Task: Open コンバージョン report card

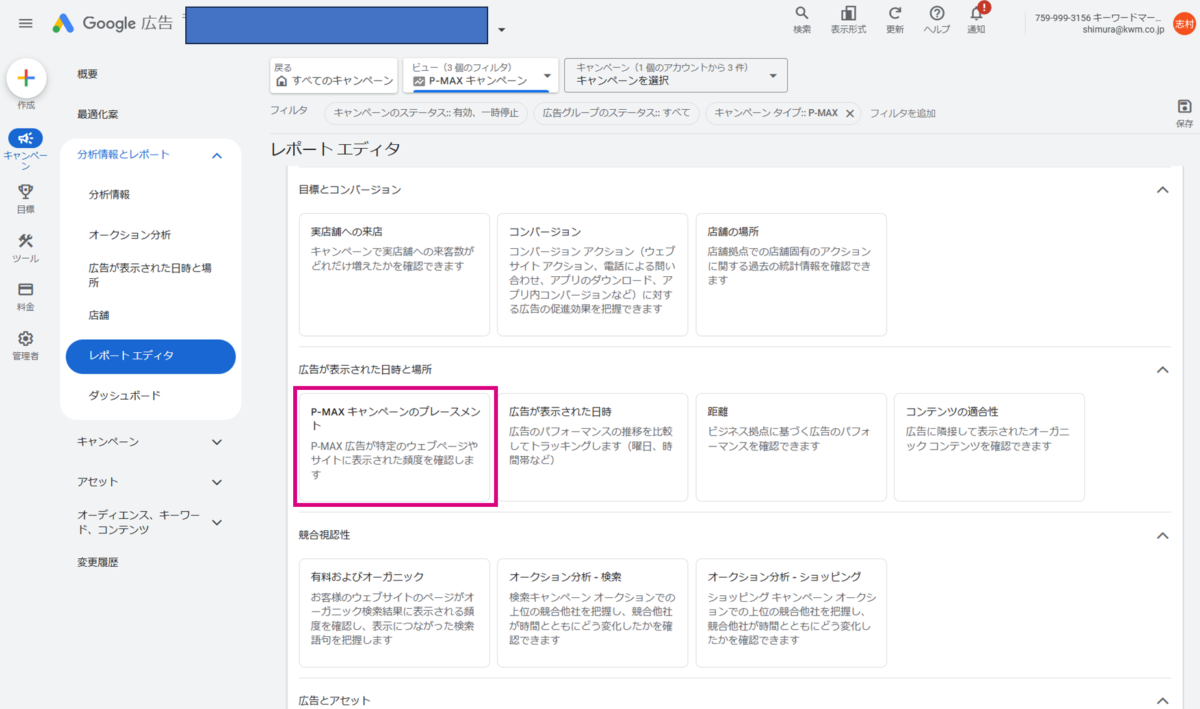Action: click(592, 275)
